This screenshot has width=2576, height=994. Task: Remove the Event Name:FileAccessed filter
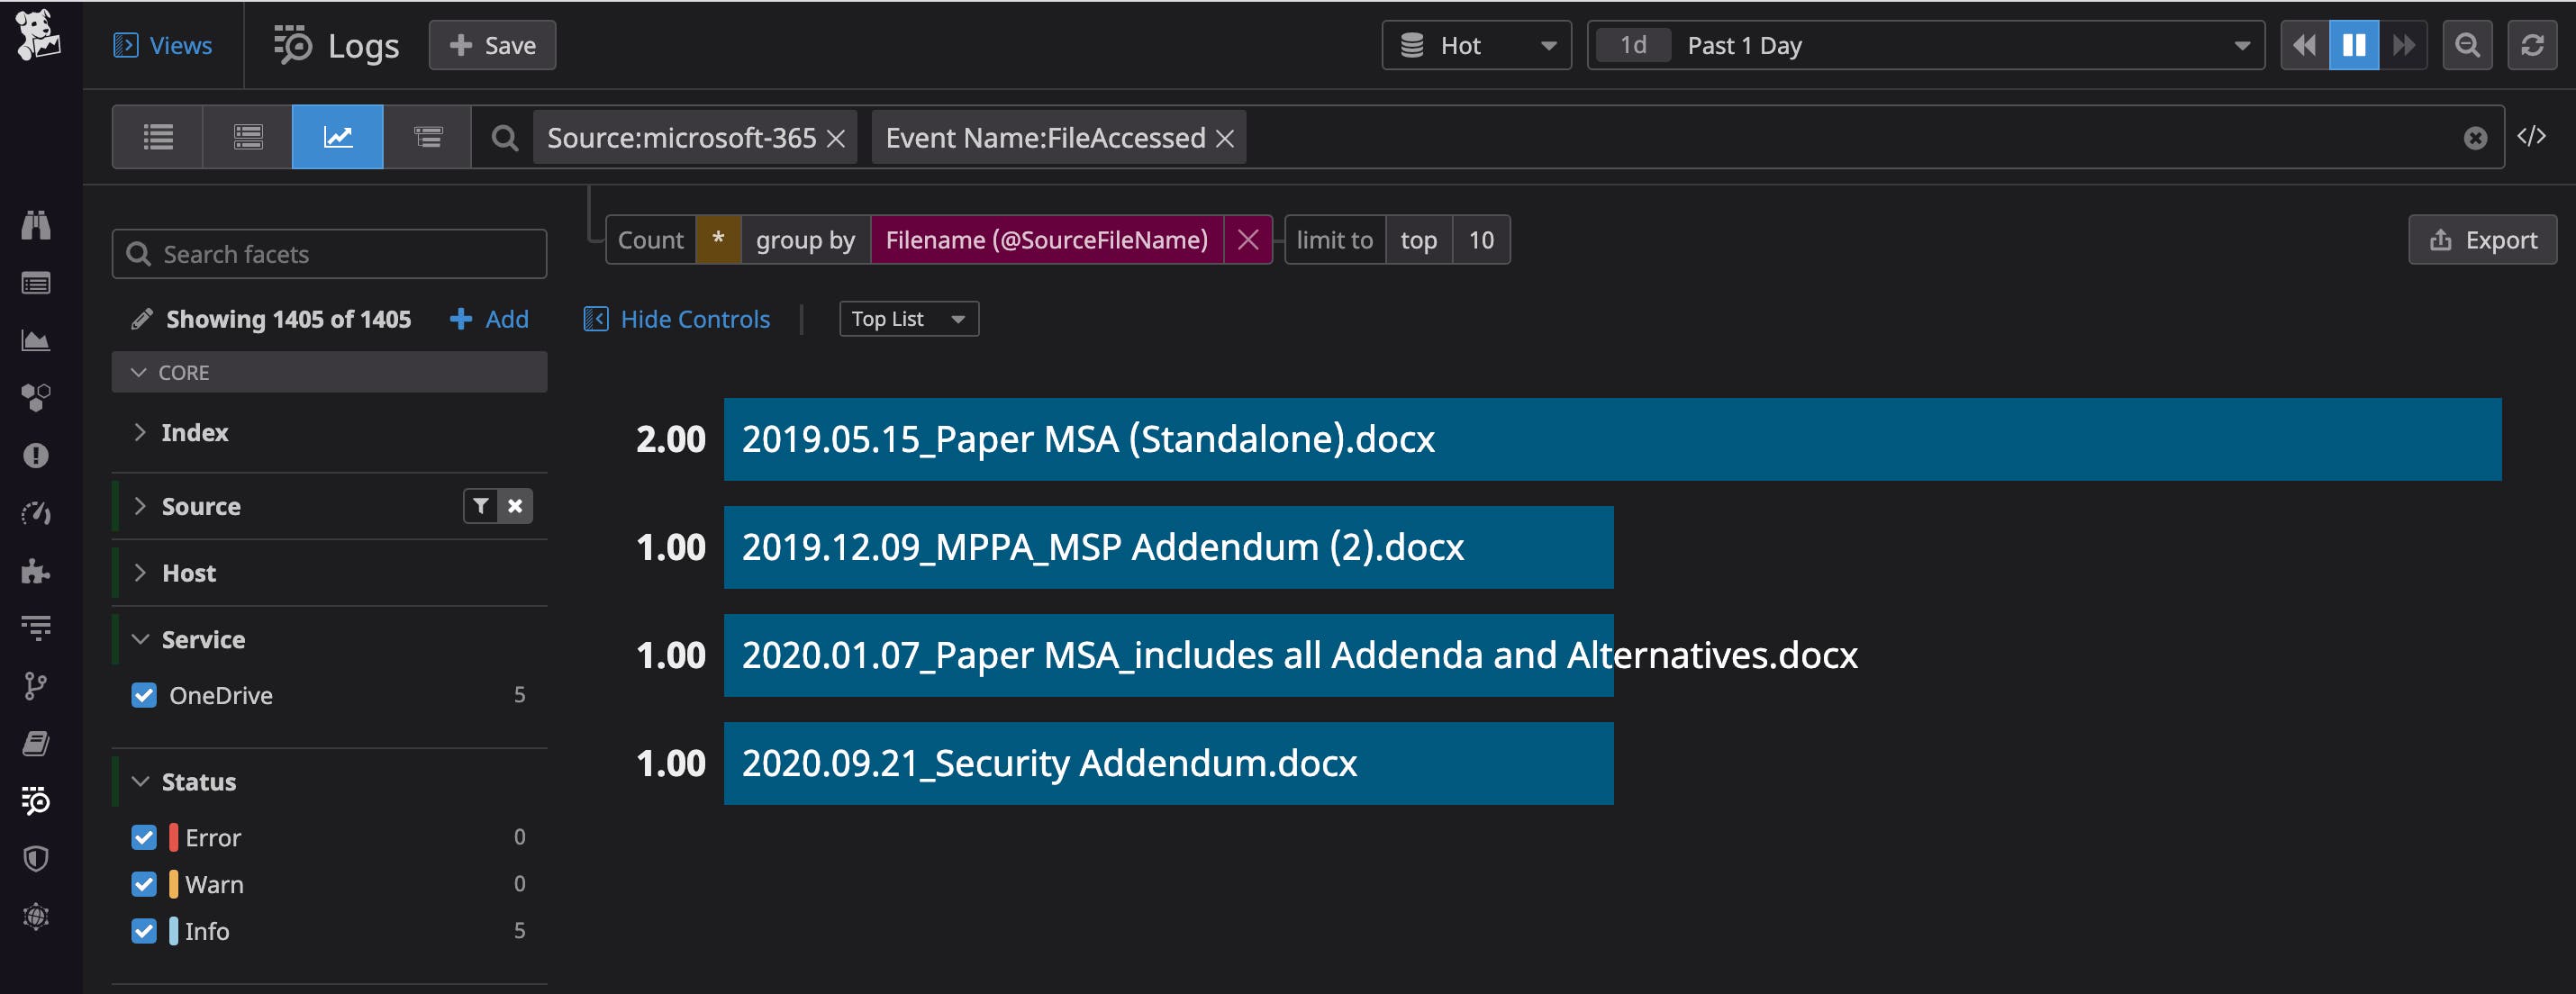coord(1226,137)
